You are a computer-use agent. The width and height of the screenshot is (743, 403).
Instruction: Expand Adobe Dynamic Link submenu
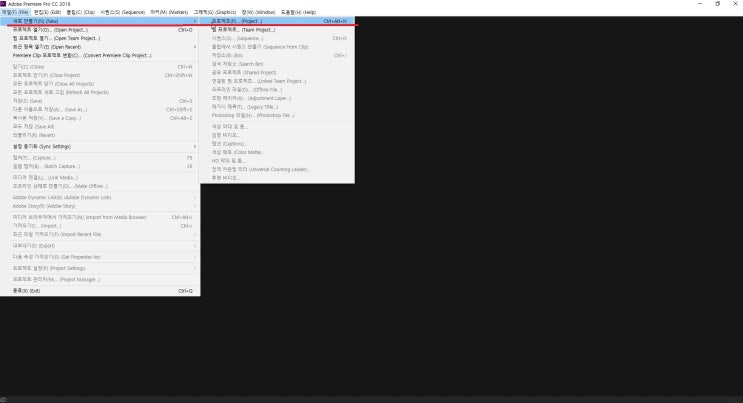100,197
